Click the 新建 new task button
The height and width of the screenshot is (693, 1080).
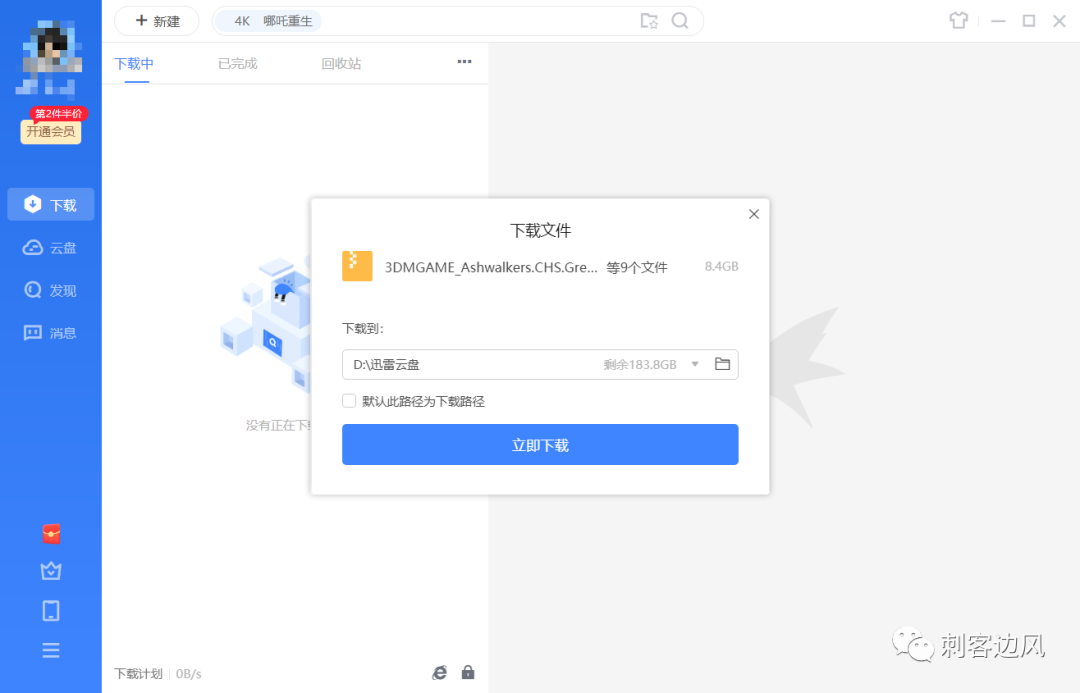(x=157, y=21)
